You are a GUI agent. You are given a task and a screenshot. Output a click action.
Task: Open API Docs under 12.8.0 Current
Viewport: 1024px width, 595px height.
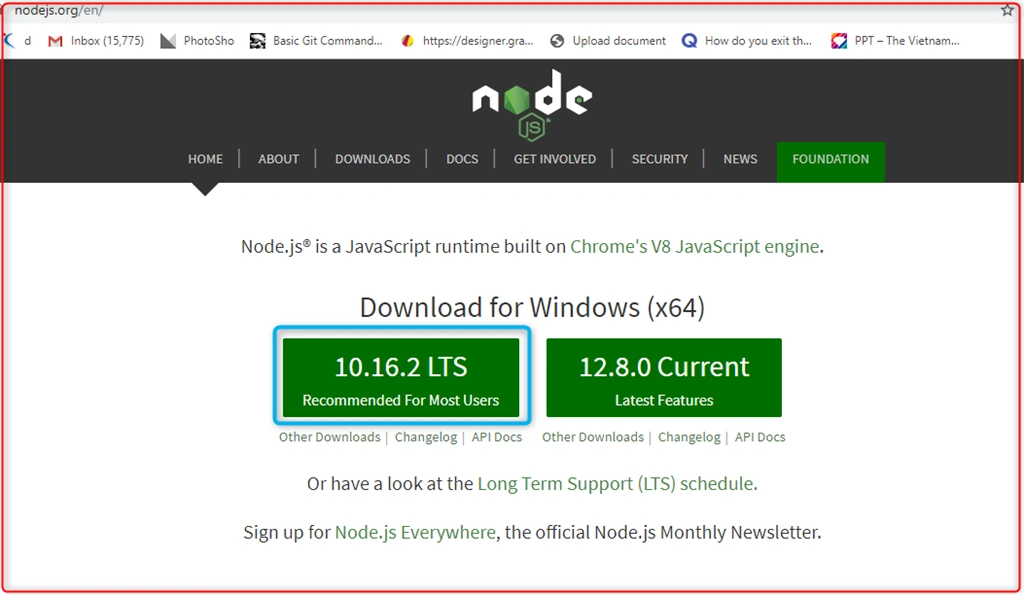click(760, 437)
